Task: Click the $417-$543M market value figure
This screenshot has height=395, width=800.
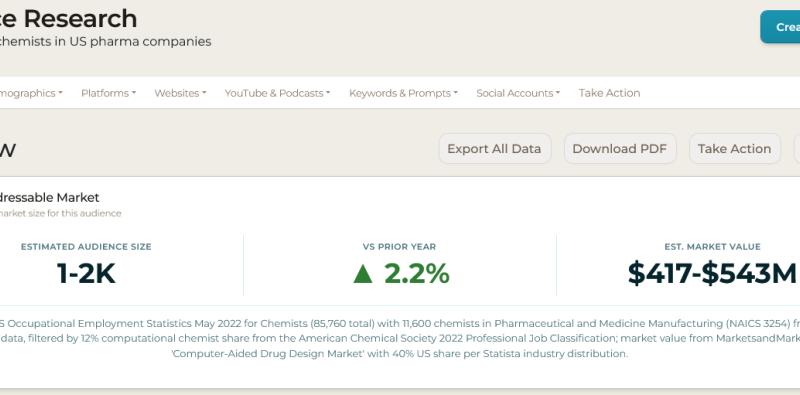Action: click(712, 273)
